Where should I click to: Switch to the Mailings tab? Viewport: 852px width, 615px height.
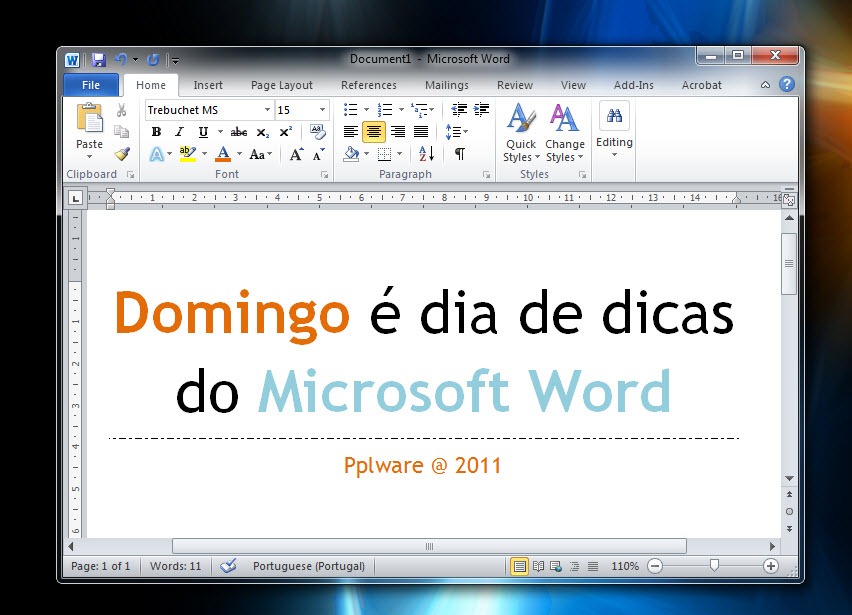447,85
